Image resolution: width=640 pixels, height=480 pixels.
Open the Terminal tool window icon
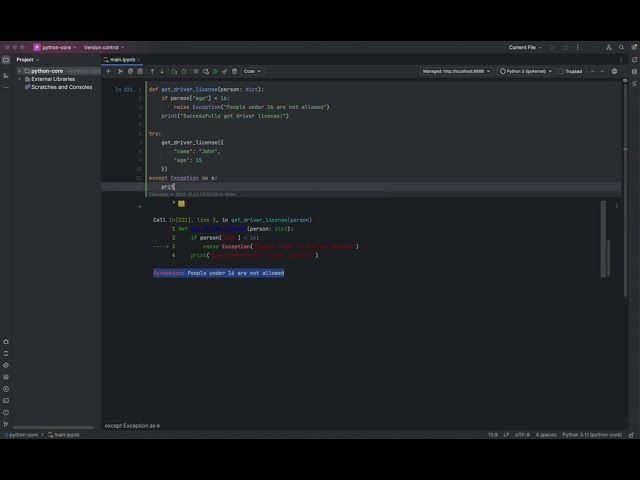[6, 401]
